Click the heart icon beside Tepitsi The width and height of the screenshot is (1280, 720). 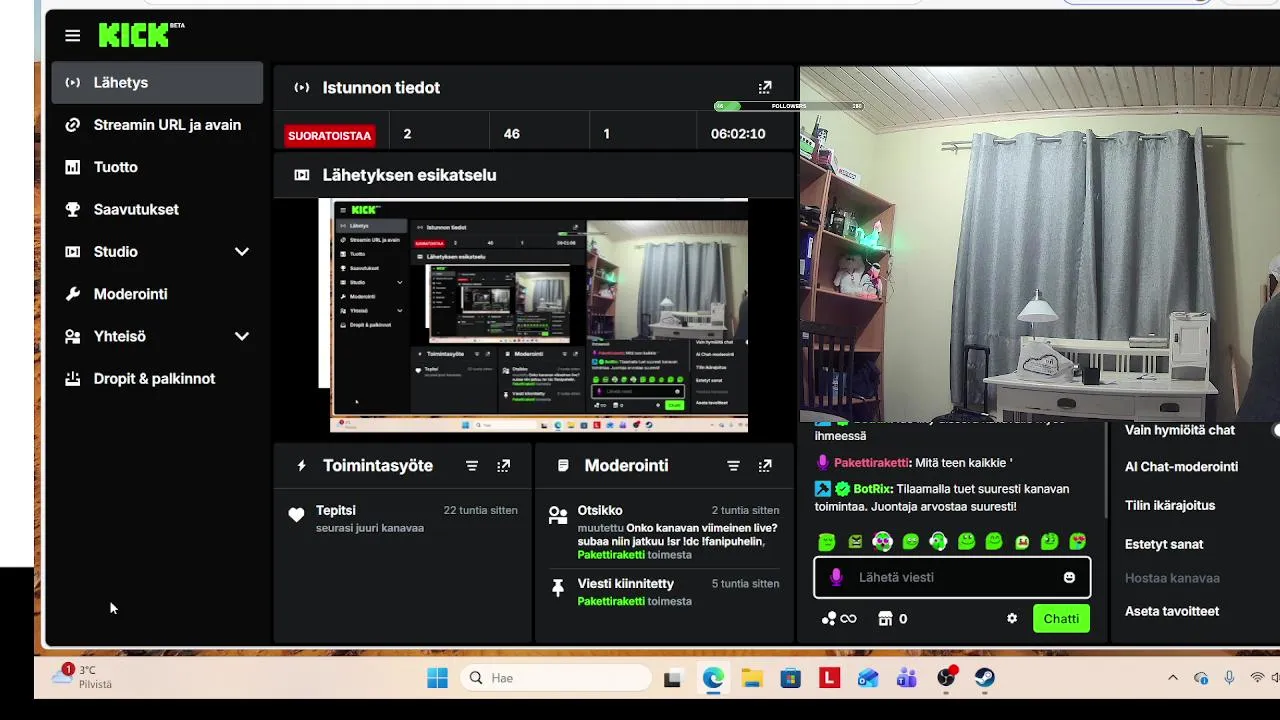(x=296, y=515)
